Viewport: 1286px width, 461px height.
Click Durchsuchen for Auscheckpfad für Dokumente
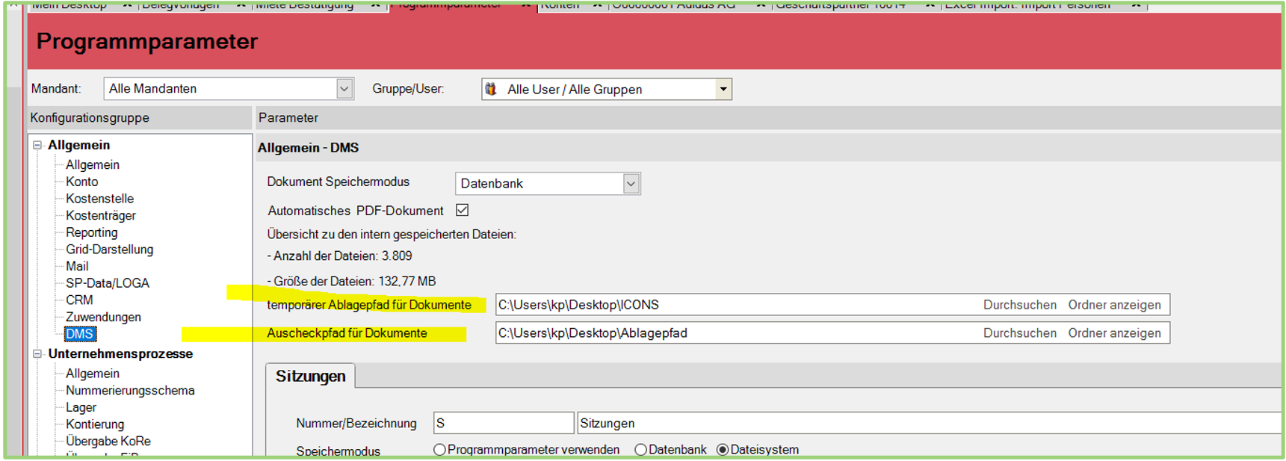pyautogui.click(x=1019, y=333)
